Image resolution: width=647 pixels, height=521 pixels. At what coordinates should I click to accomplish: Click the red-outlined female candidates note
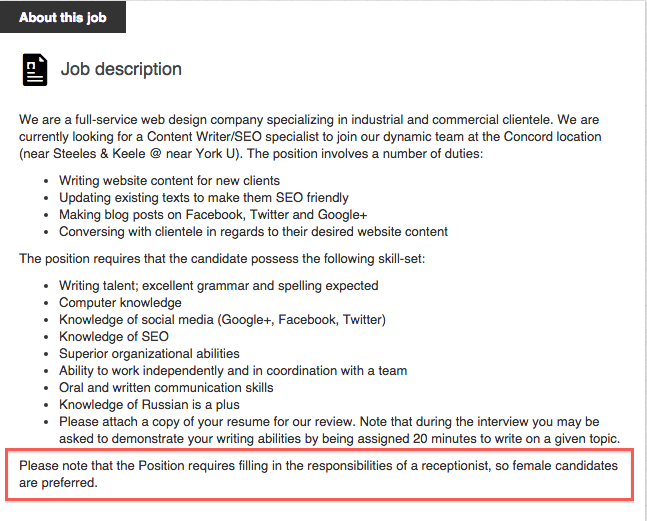(319, 474)
